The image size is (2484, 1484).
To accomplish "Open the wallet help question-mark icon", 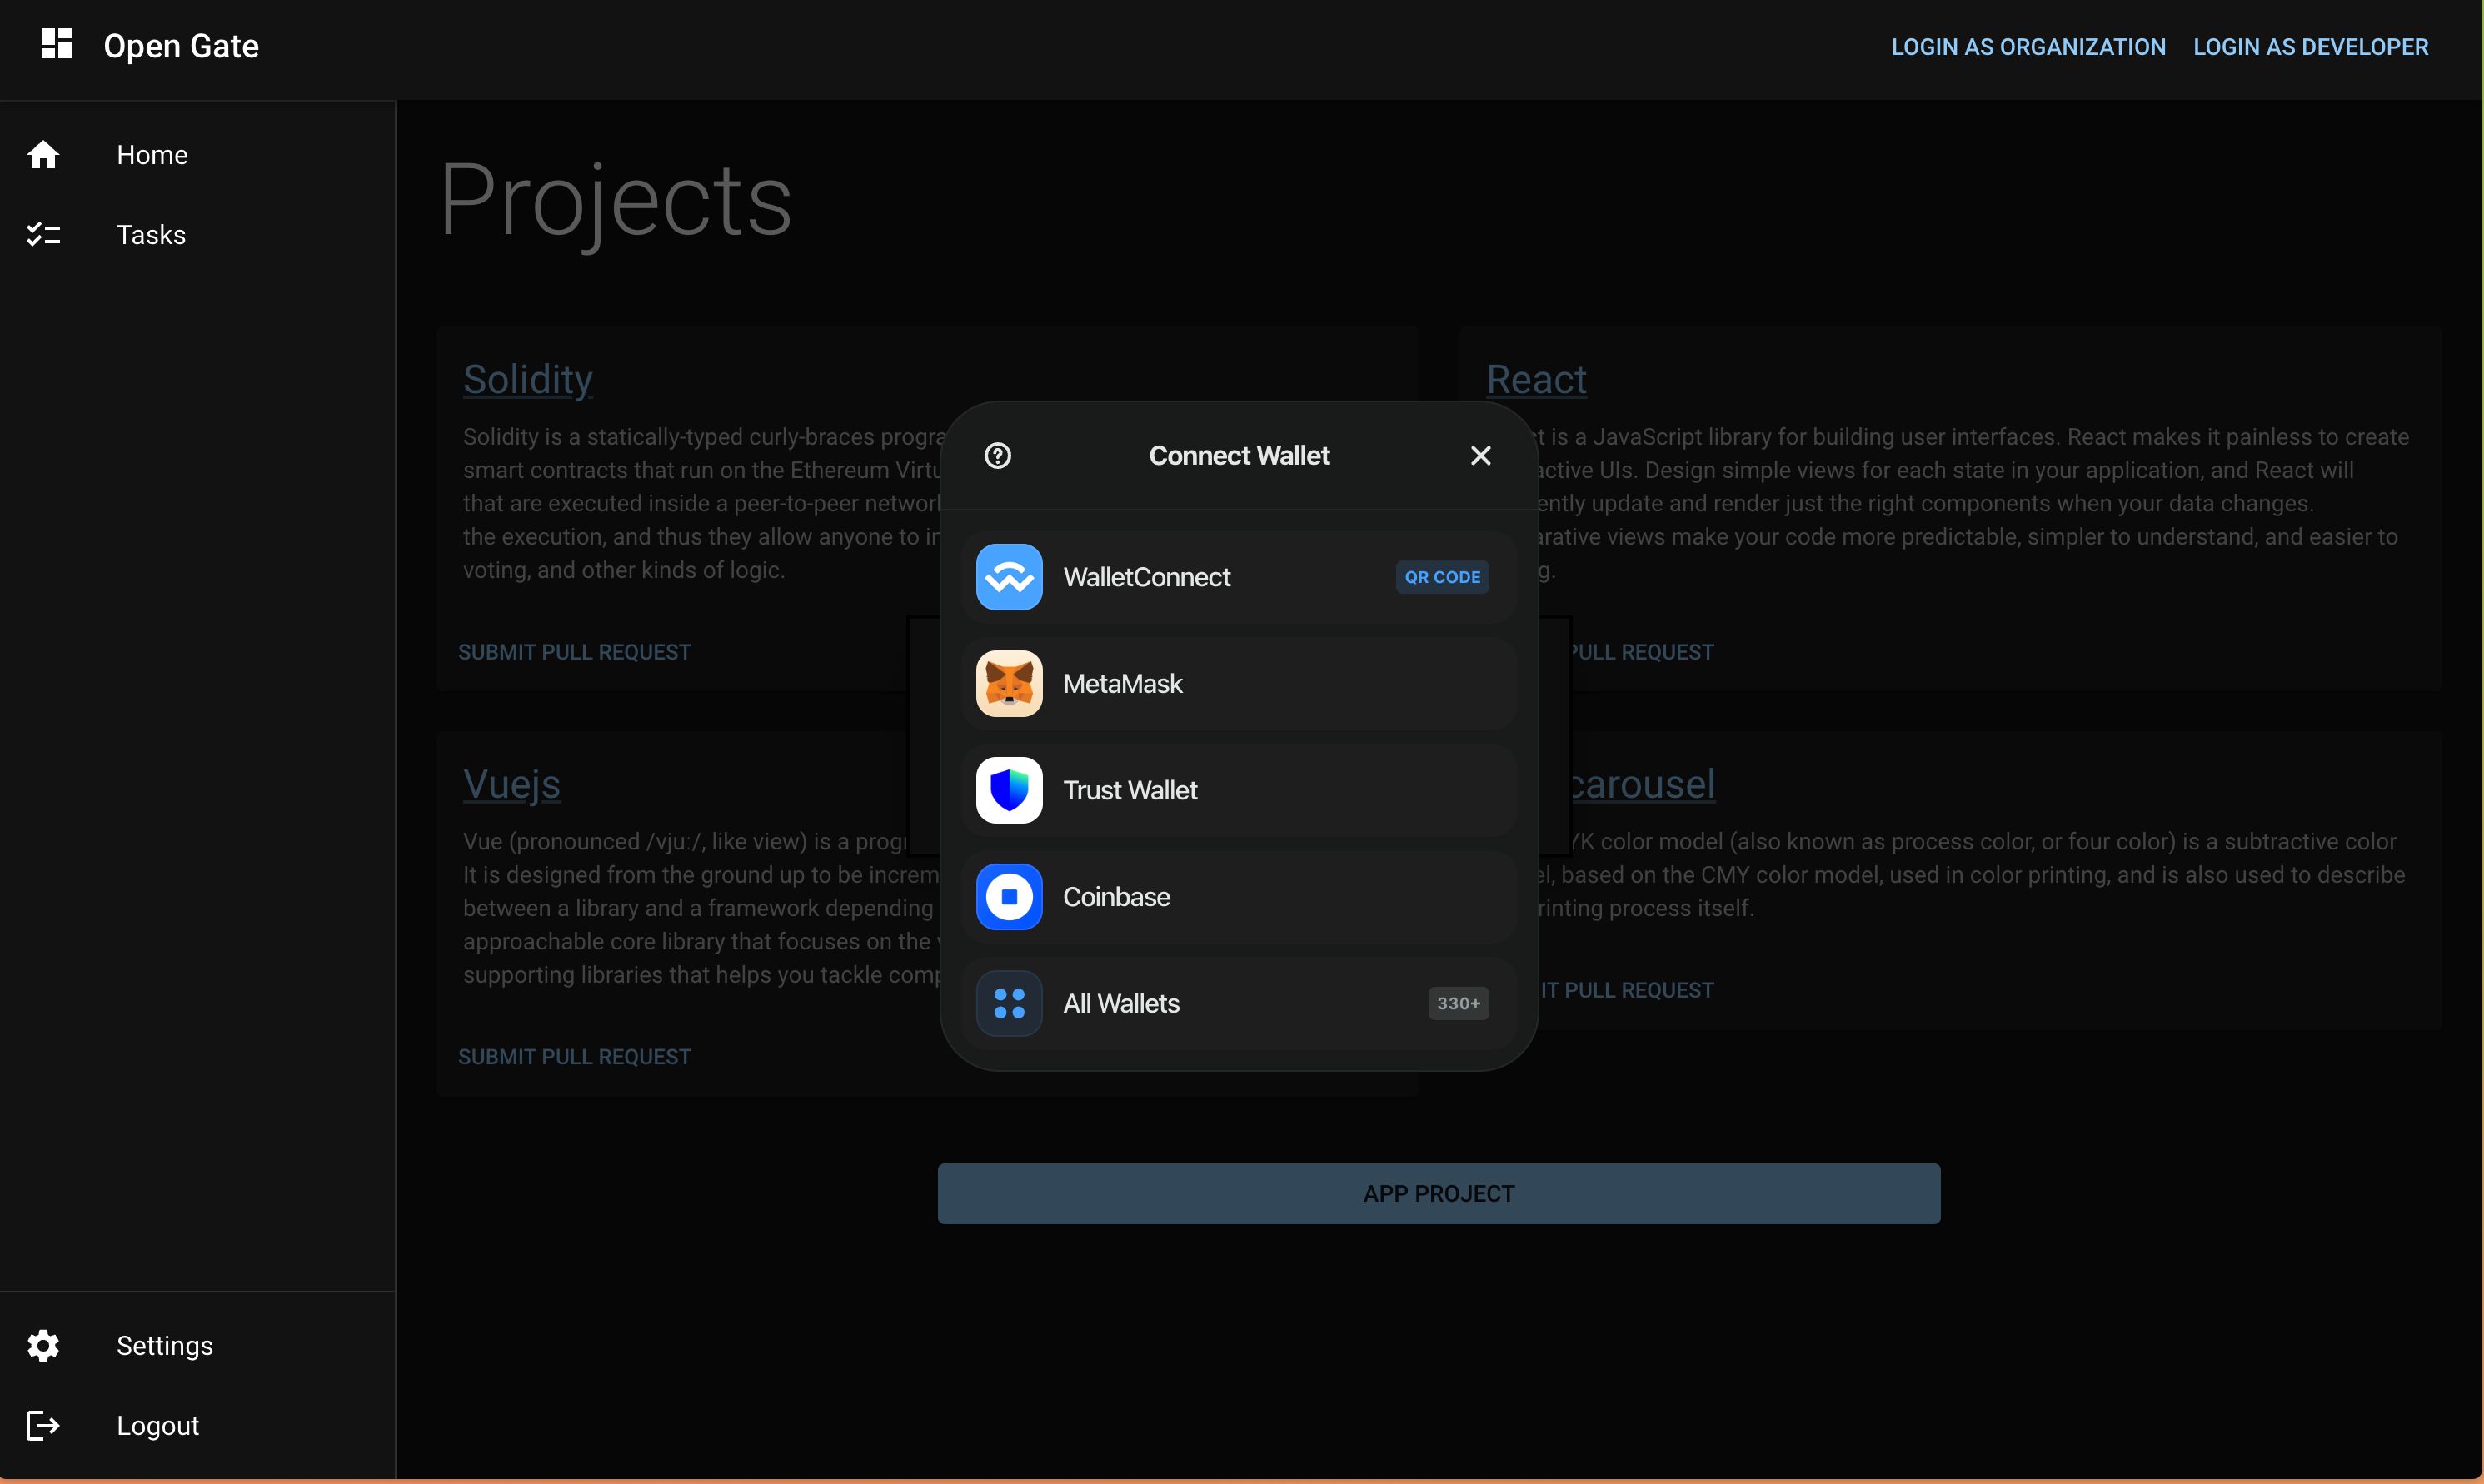I will tap(997, 456).
